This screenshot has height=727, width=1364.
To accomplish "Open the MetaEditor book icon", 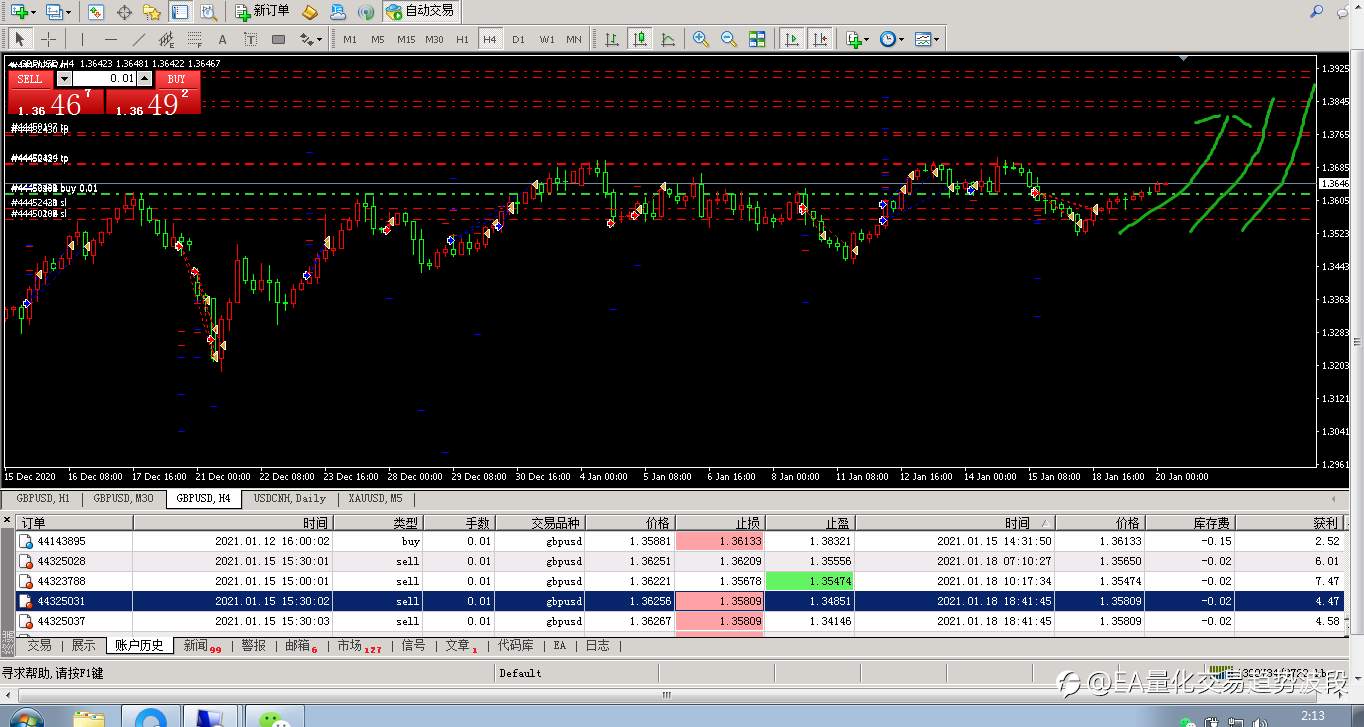I will 310,12.
